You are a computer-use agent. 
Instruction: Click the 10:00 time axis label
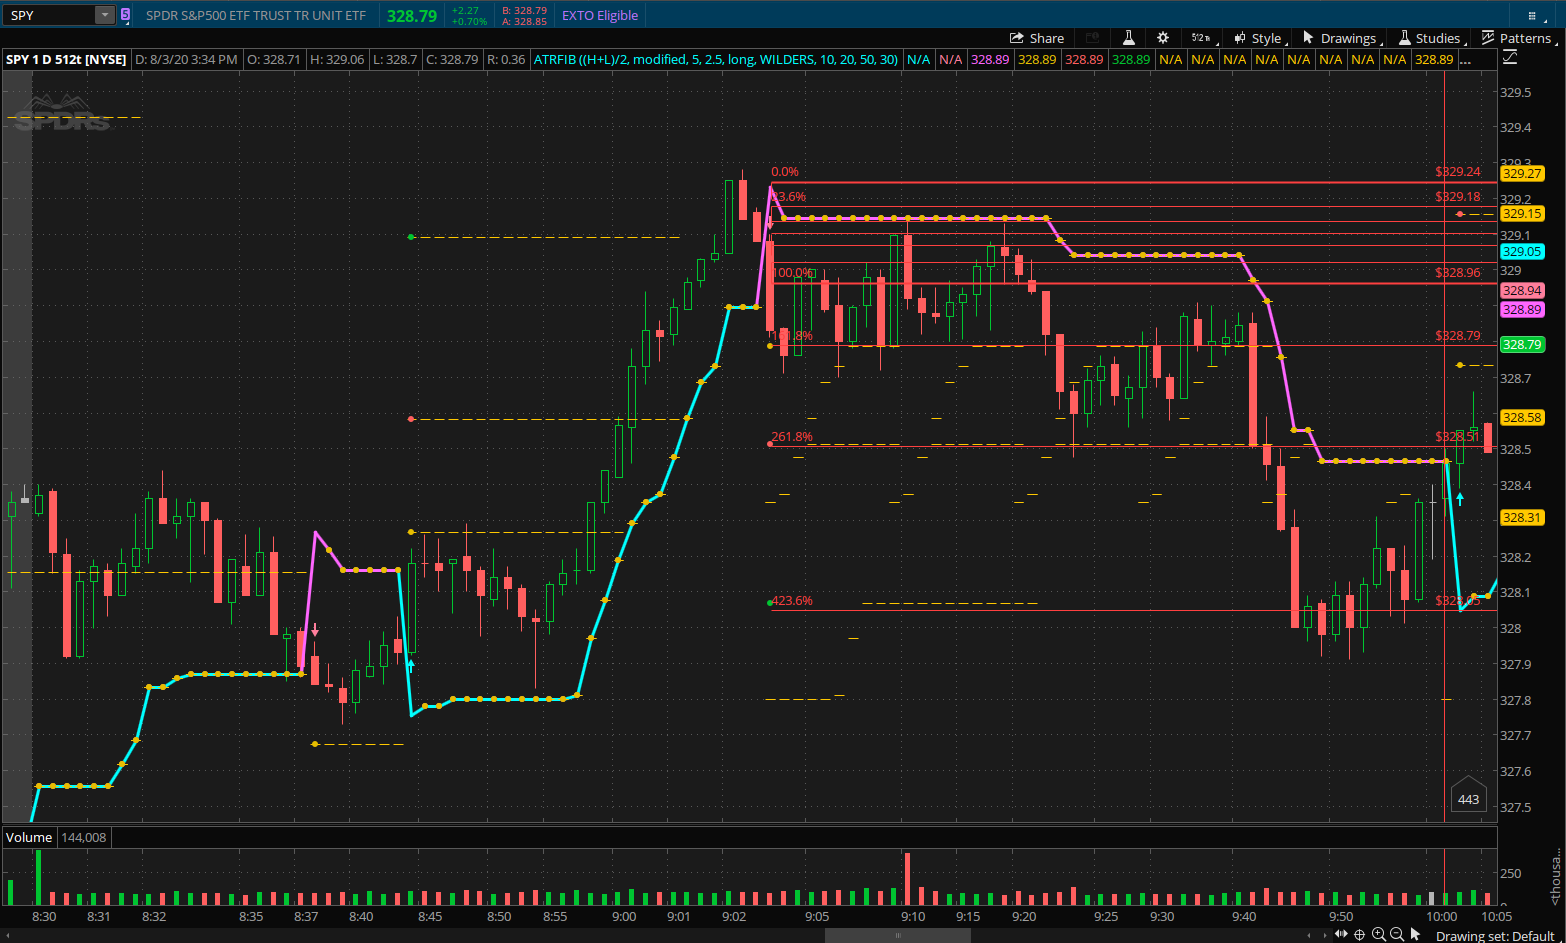pos(1442,917)
